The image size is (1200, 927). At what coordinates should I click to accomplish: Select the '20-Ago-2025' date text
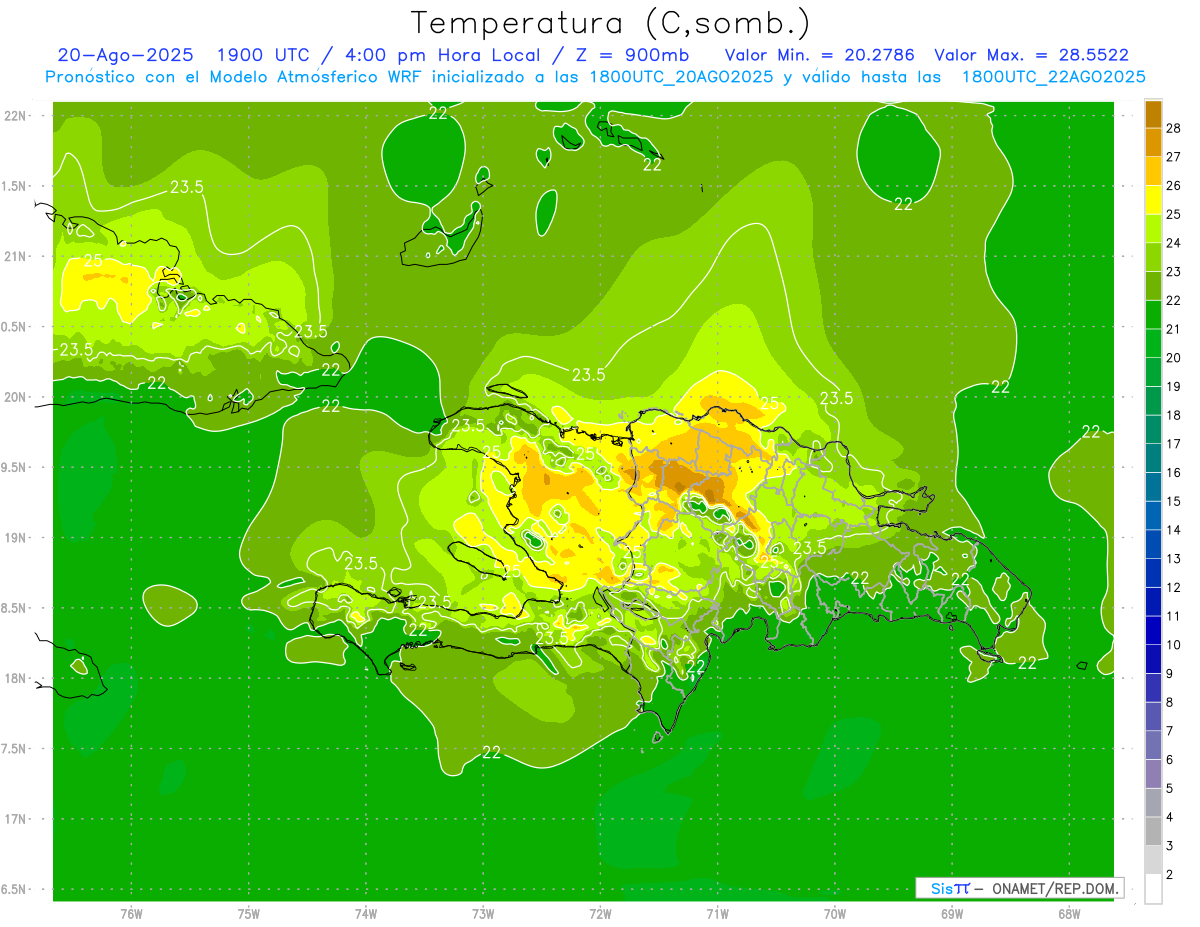[x=125, y=55]
